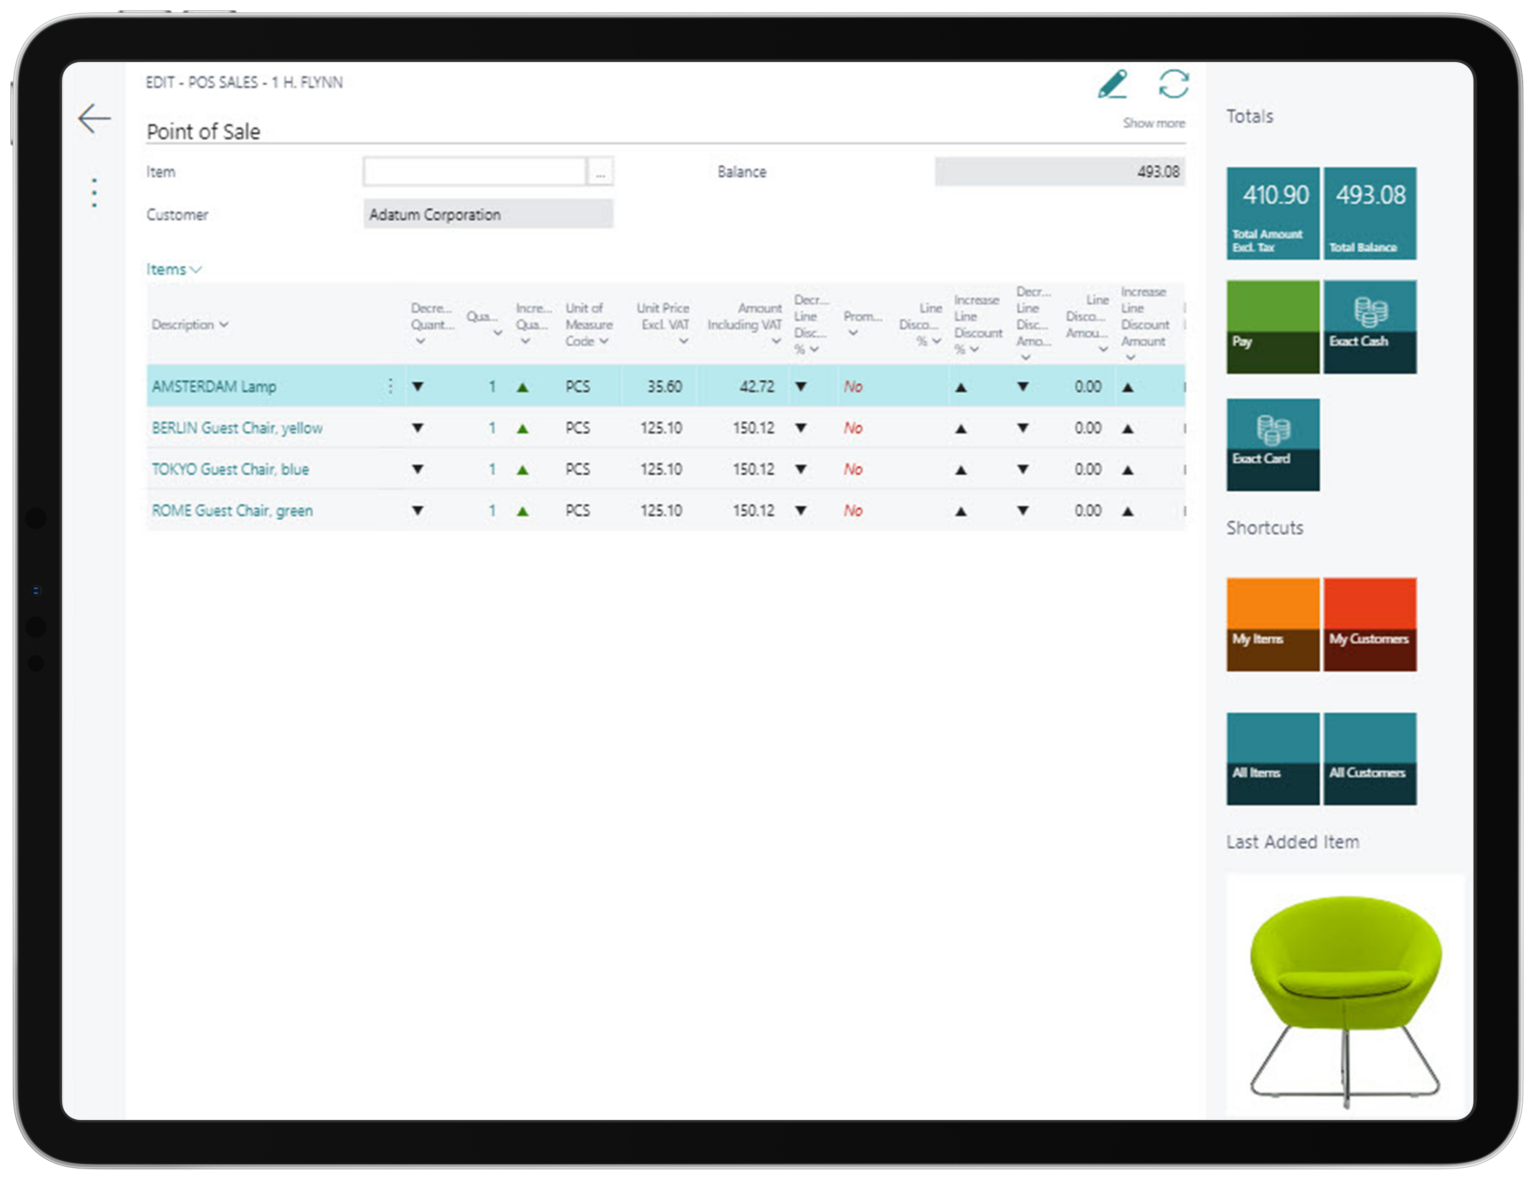Open the Item lookup ellipsis button

[600, 173]
